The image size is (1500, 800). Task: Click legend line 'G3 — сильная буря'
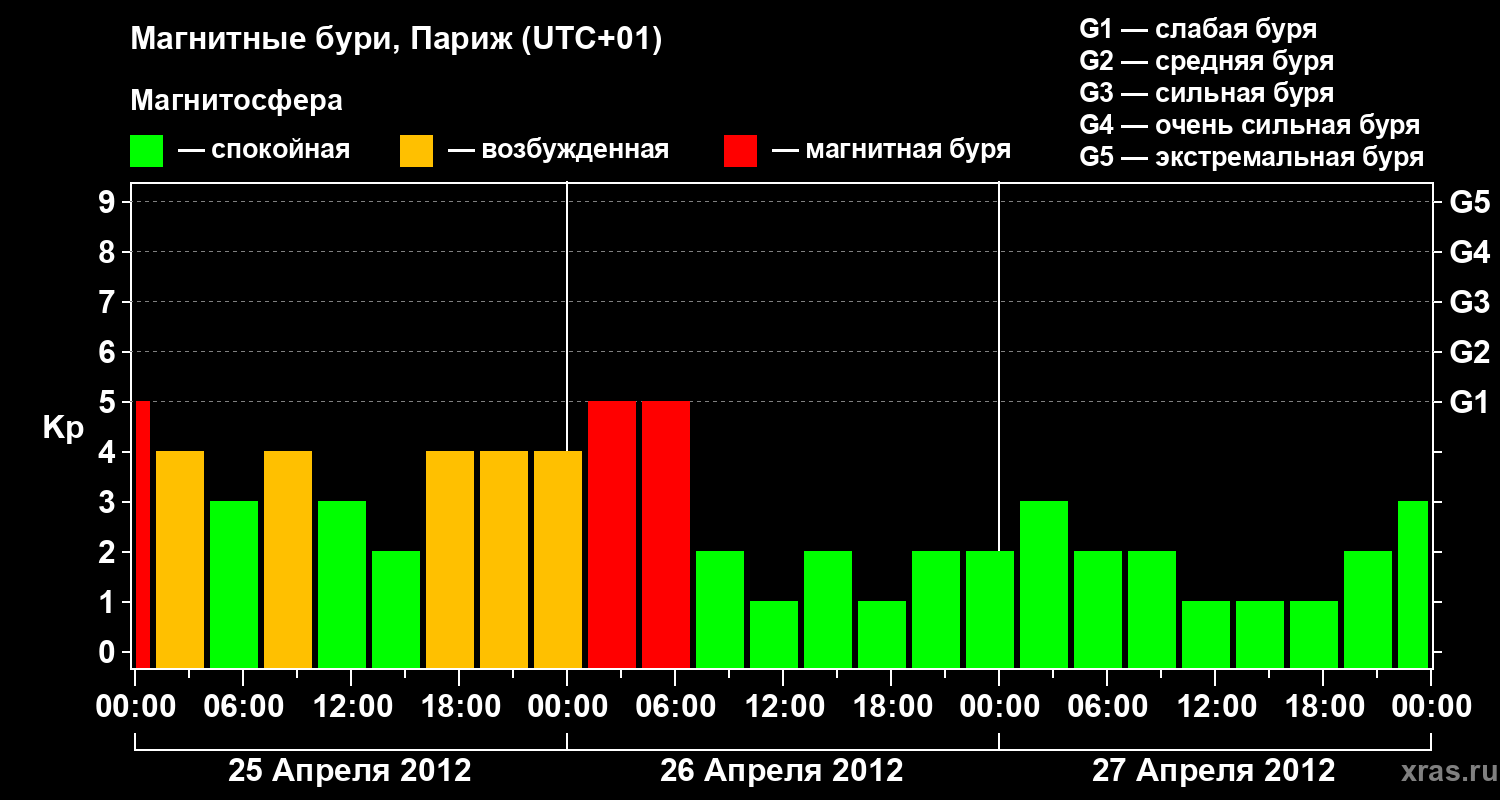pos(1206,93)
